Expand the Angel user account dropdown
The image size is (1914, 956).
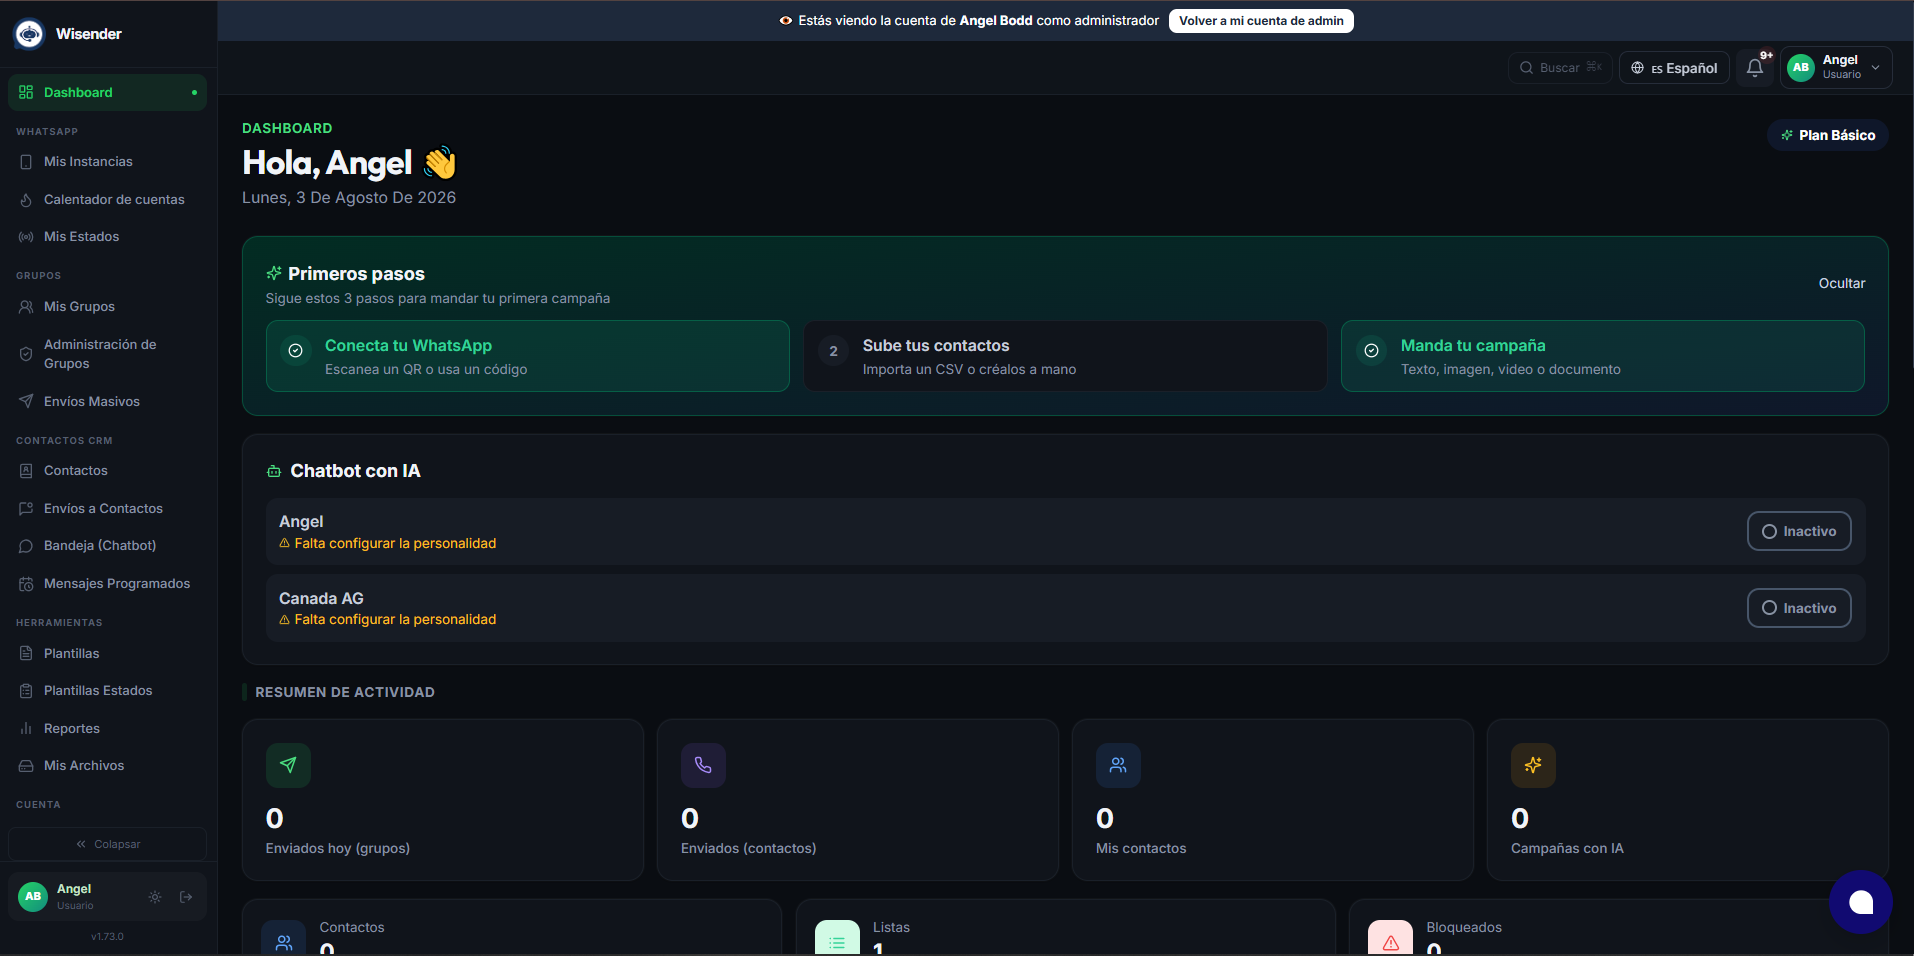tap(1836, 68)
